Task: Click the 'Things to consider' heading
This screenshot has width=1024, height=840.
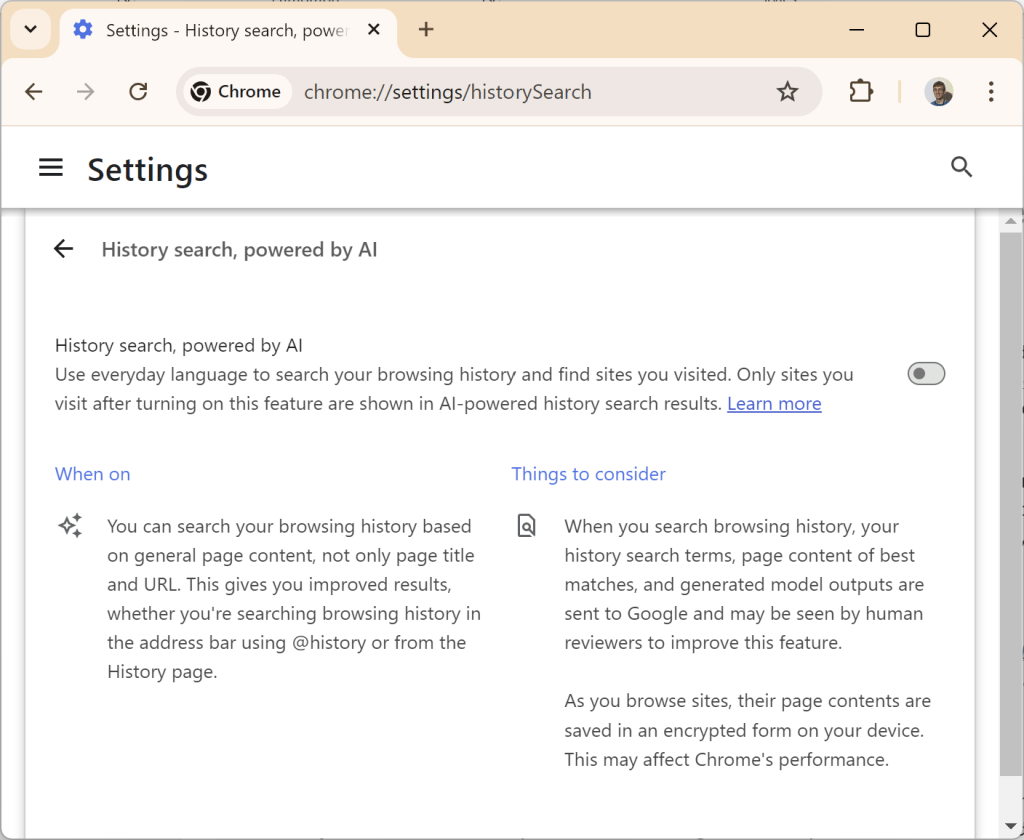Action: (588, 474)
